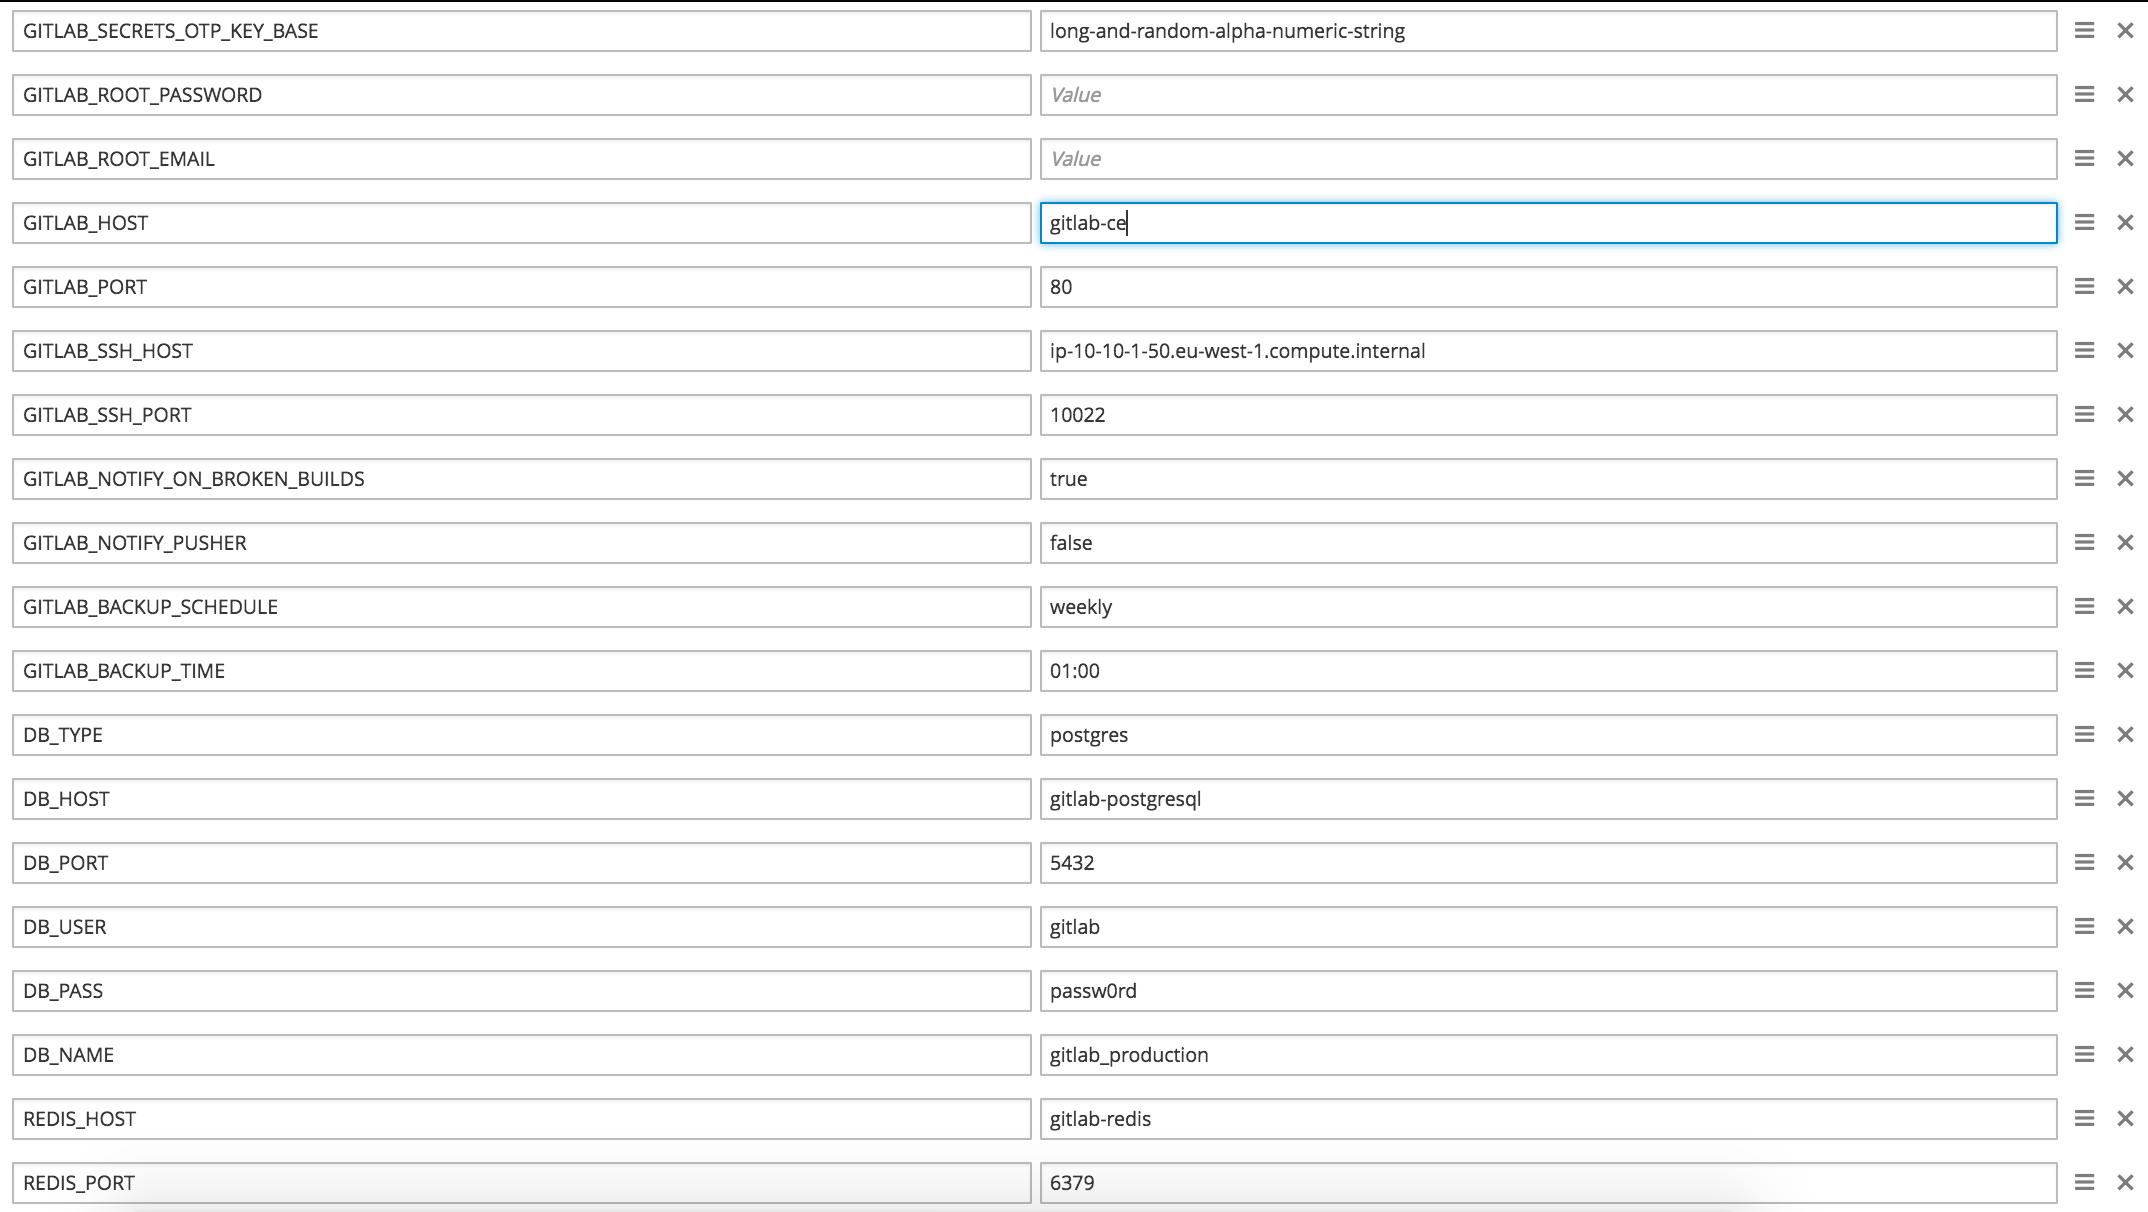Edit the REDIS_HOST variable name field
Screen dimensions: 2148x1212
click(521, 1119)
